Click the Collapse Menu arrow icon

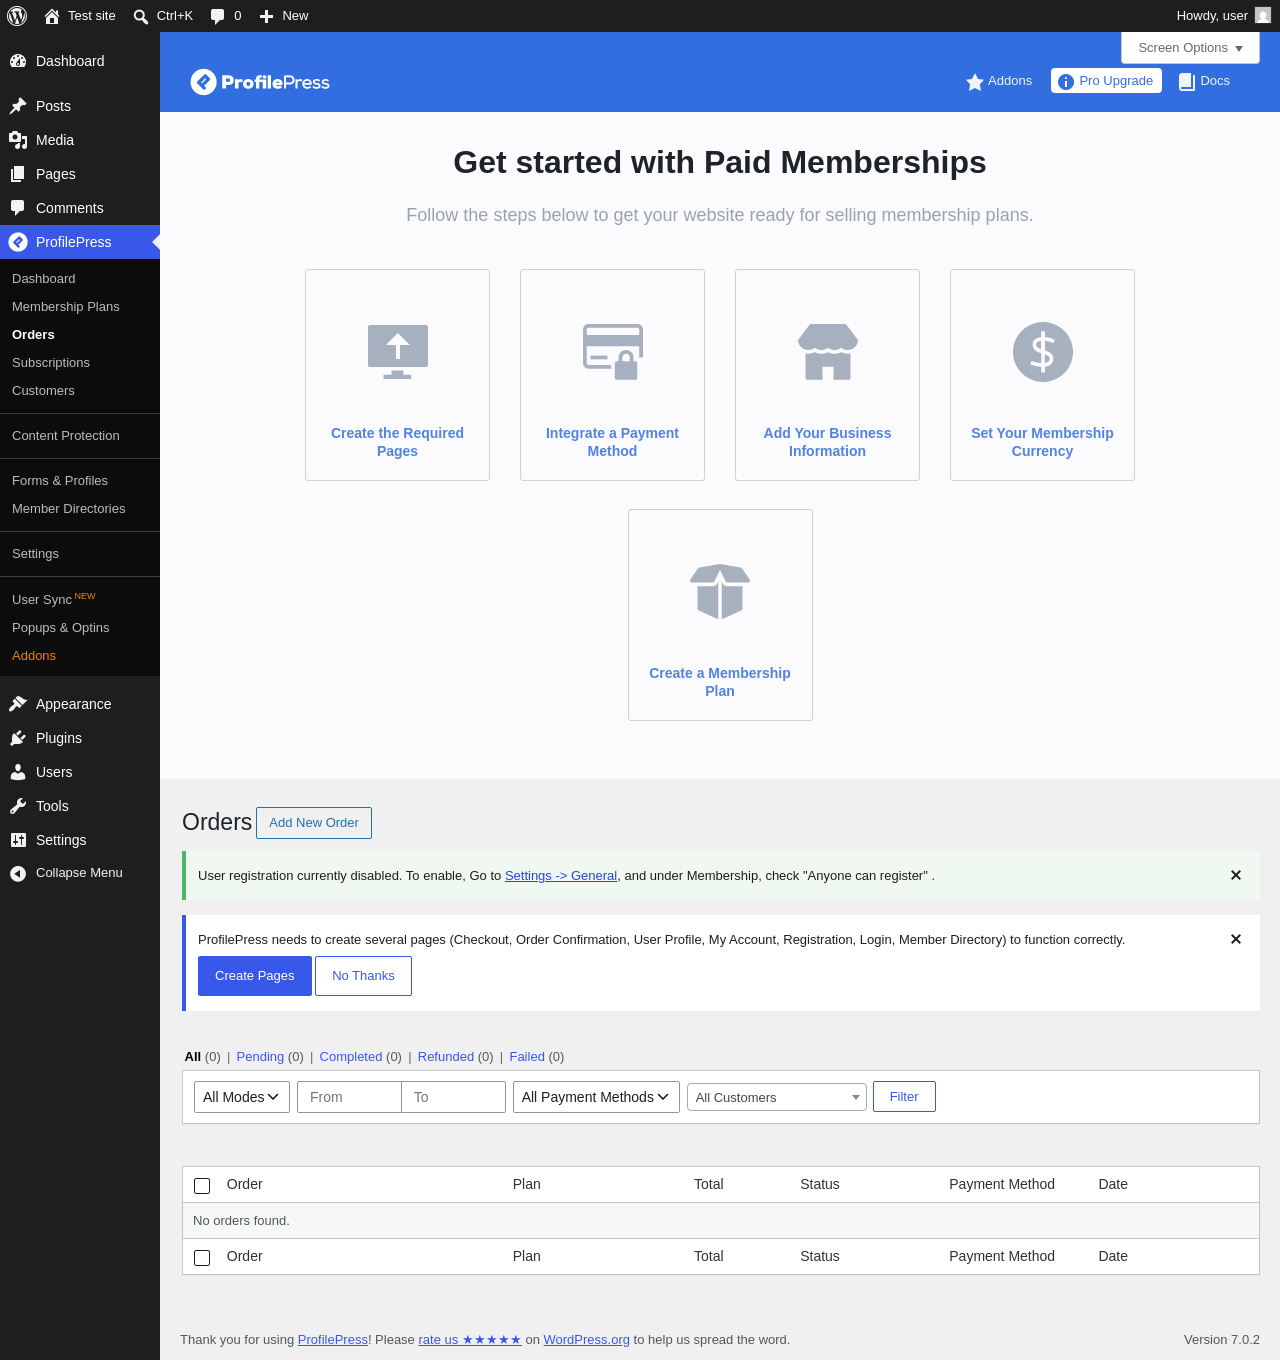click(18, 874)
